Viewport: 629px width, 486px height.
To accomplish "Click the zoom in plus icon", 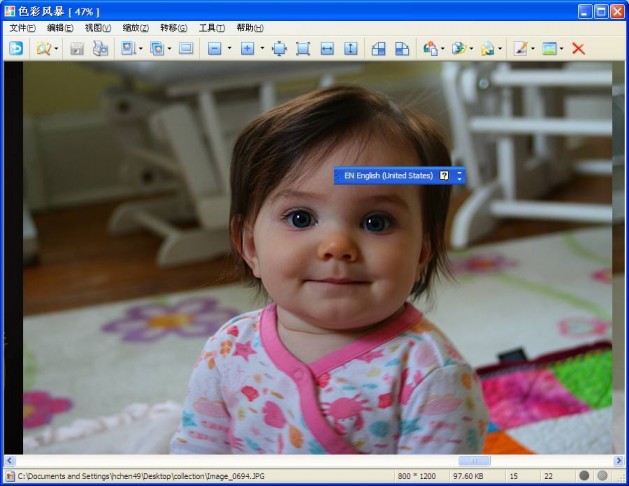I will tap(247, 48).
